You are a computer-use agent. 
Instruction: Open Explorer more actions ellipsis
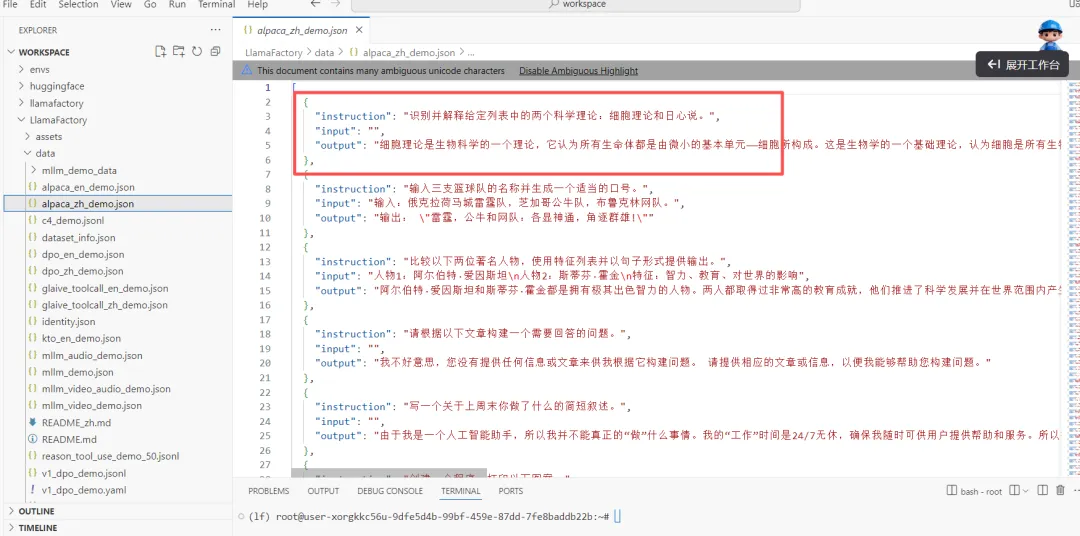(216, 30)
